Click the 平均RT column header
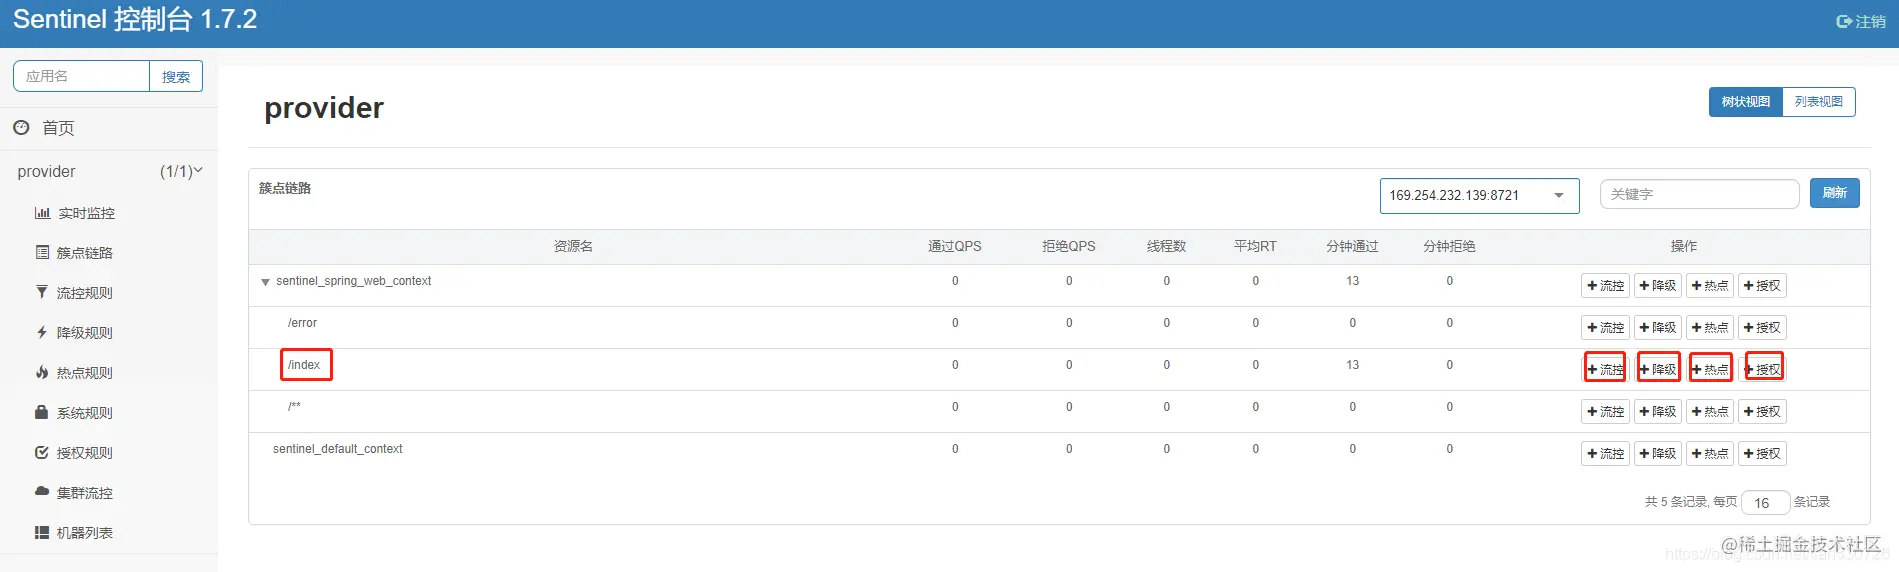The width and height of the screenshot is (1899, 572). 1255,246
